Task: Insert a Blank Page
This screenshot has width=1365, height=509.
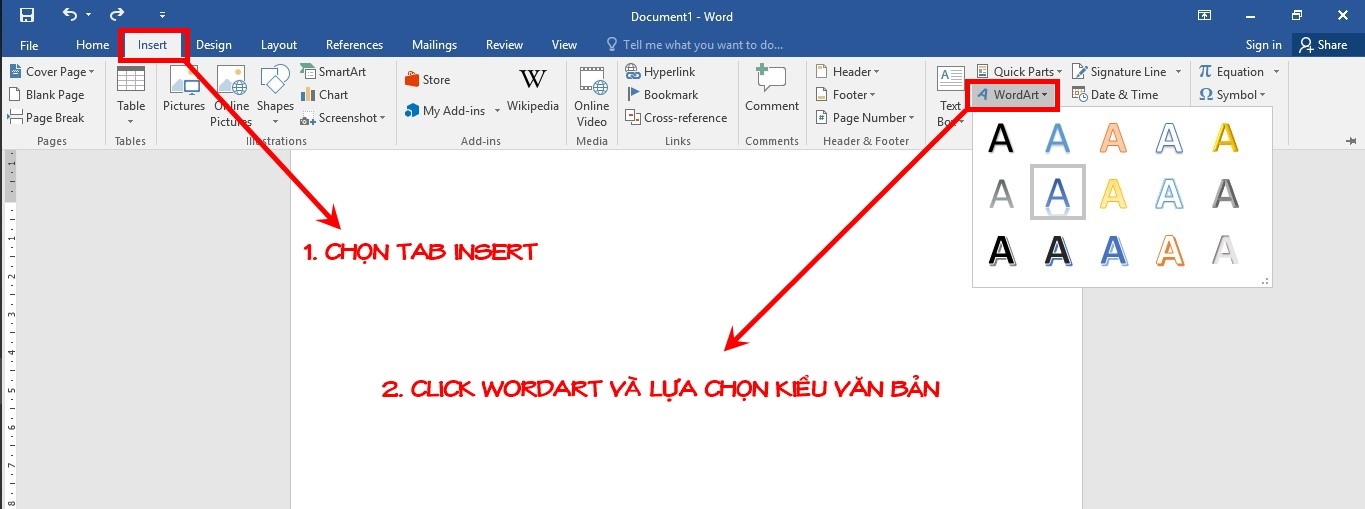Action: [47, 95]
